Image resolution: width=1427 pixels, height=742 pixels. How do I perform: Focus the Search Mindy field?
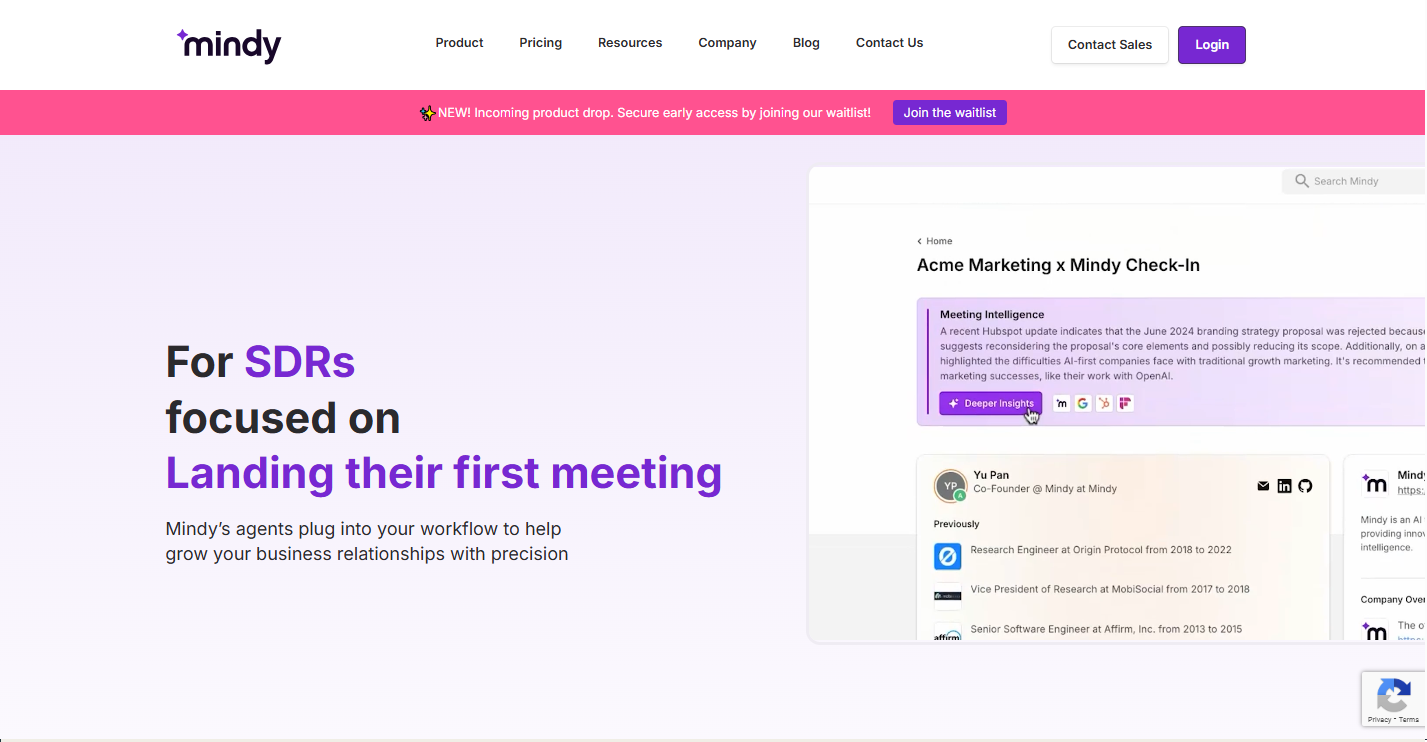click(1354, 181)
